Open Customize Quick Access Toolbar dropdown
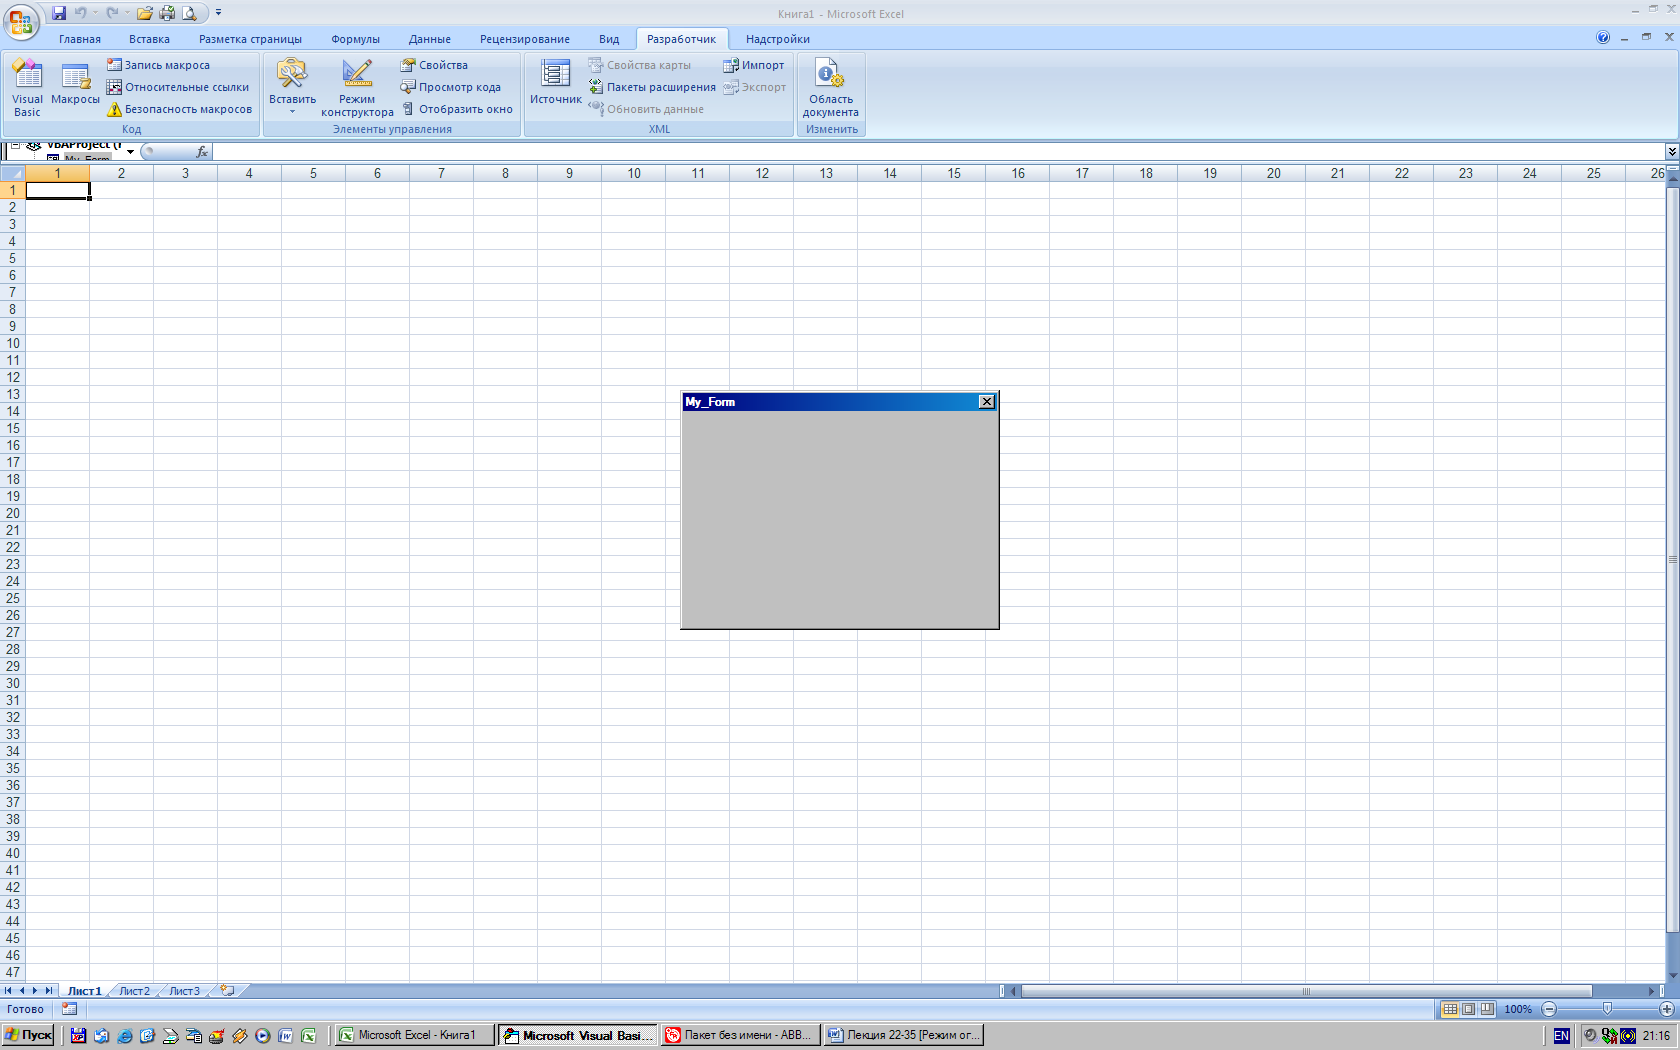This screenshot has width=1680, height=1050. pos(218,13)
